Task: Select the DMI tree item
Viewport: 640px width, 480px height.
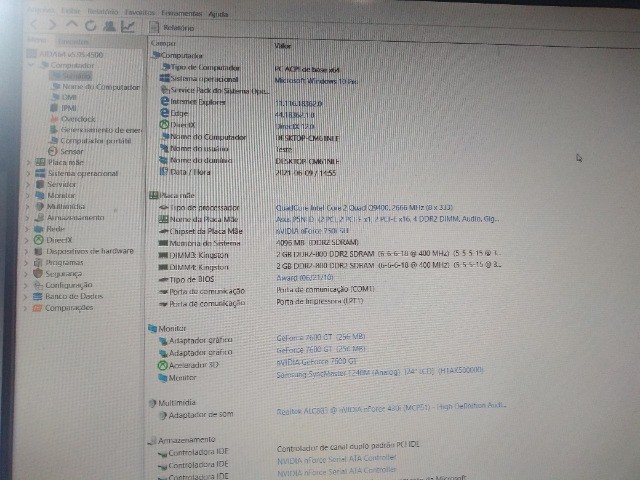Action: (64, 97)
